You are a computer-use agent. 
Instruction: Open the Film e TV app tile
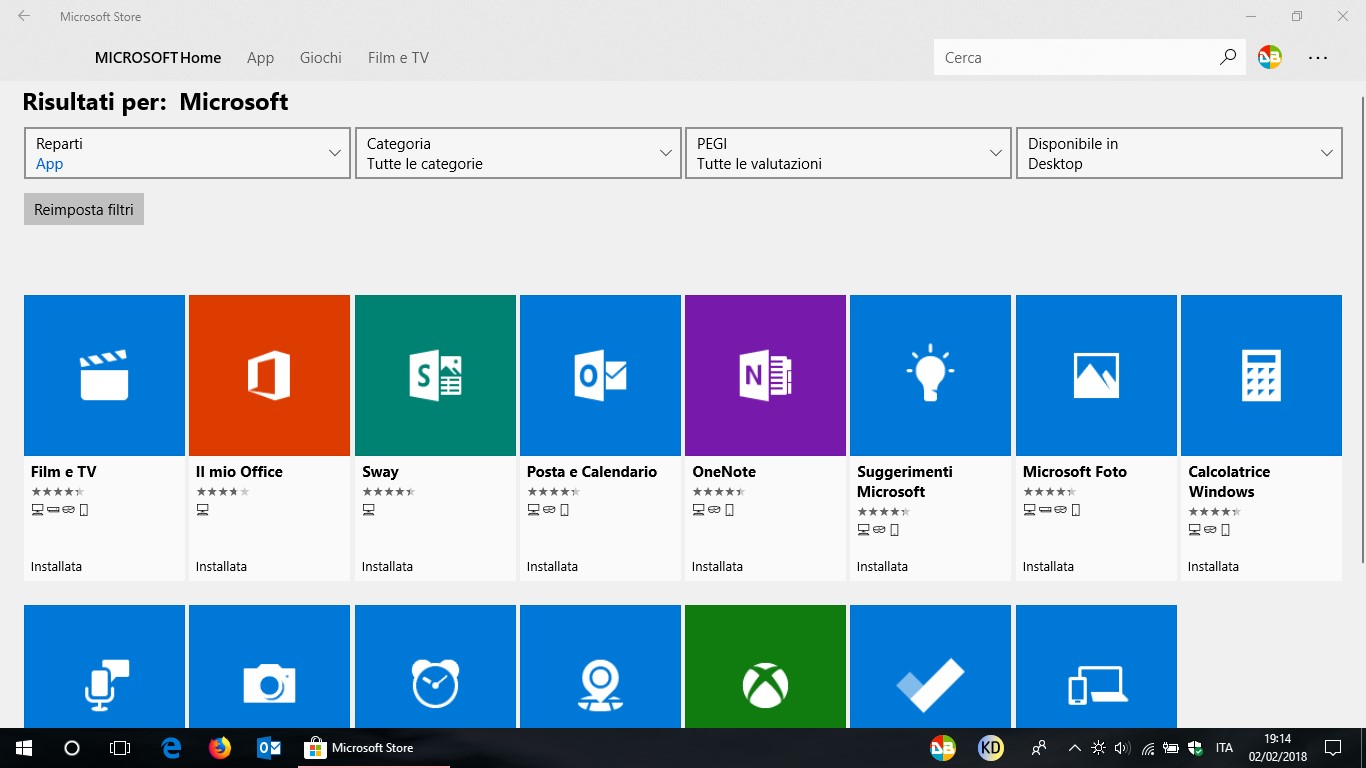(104, 437)
